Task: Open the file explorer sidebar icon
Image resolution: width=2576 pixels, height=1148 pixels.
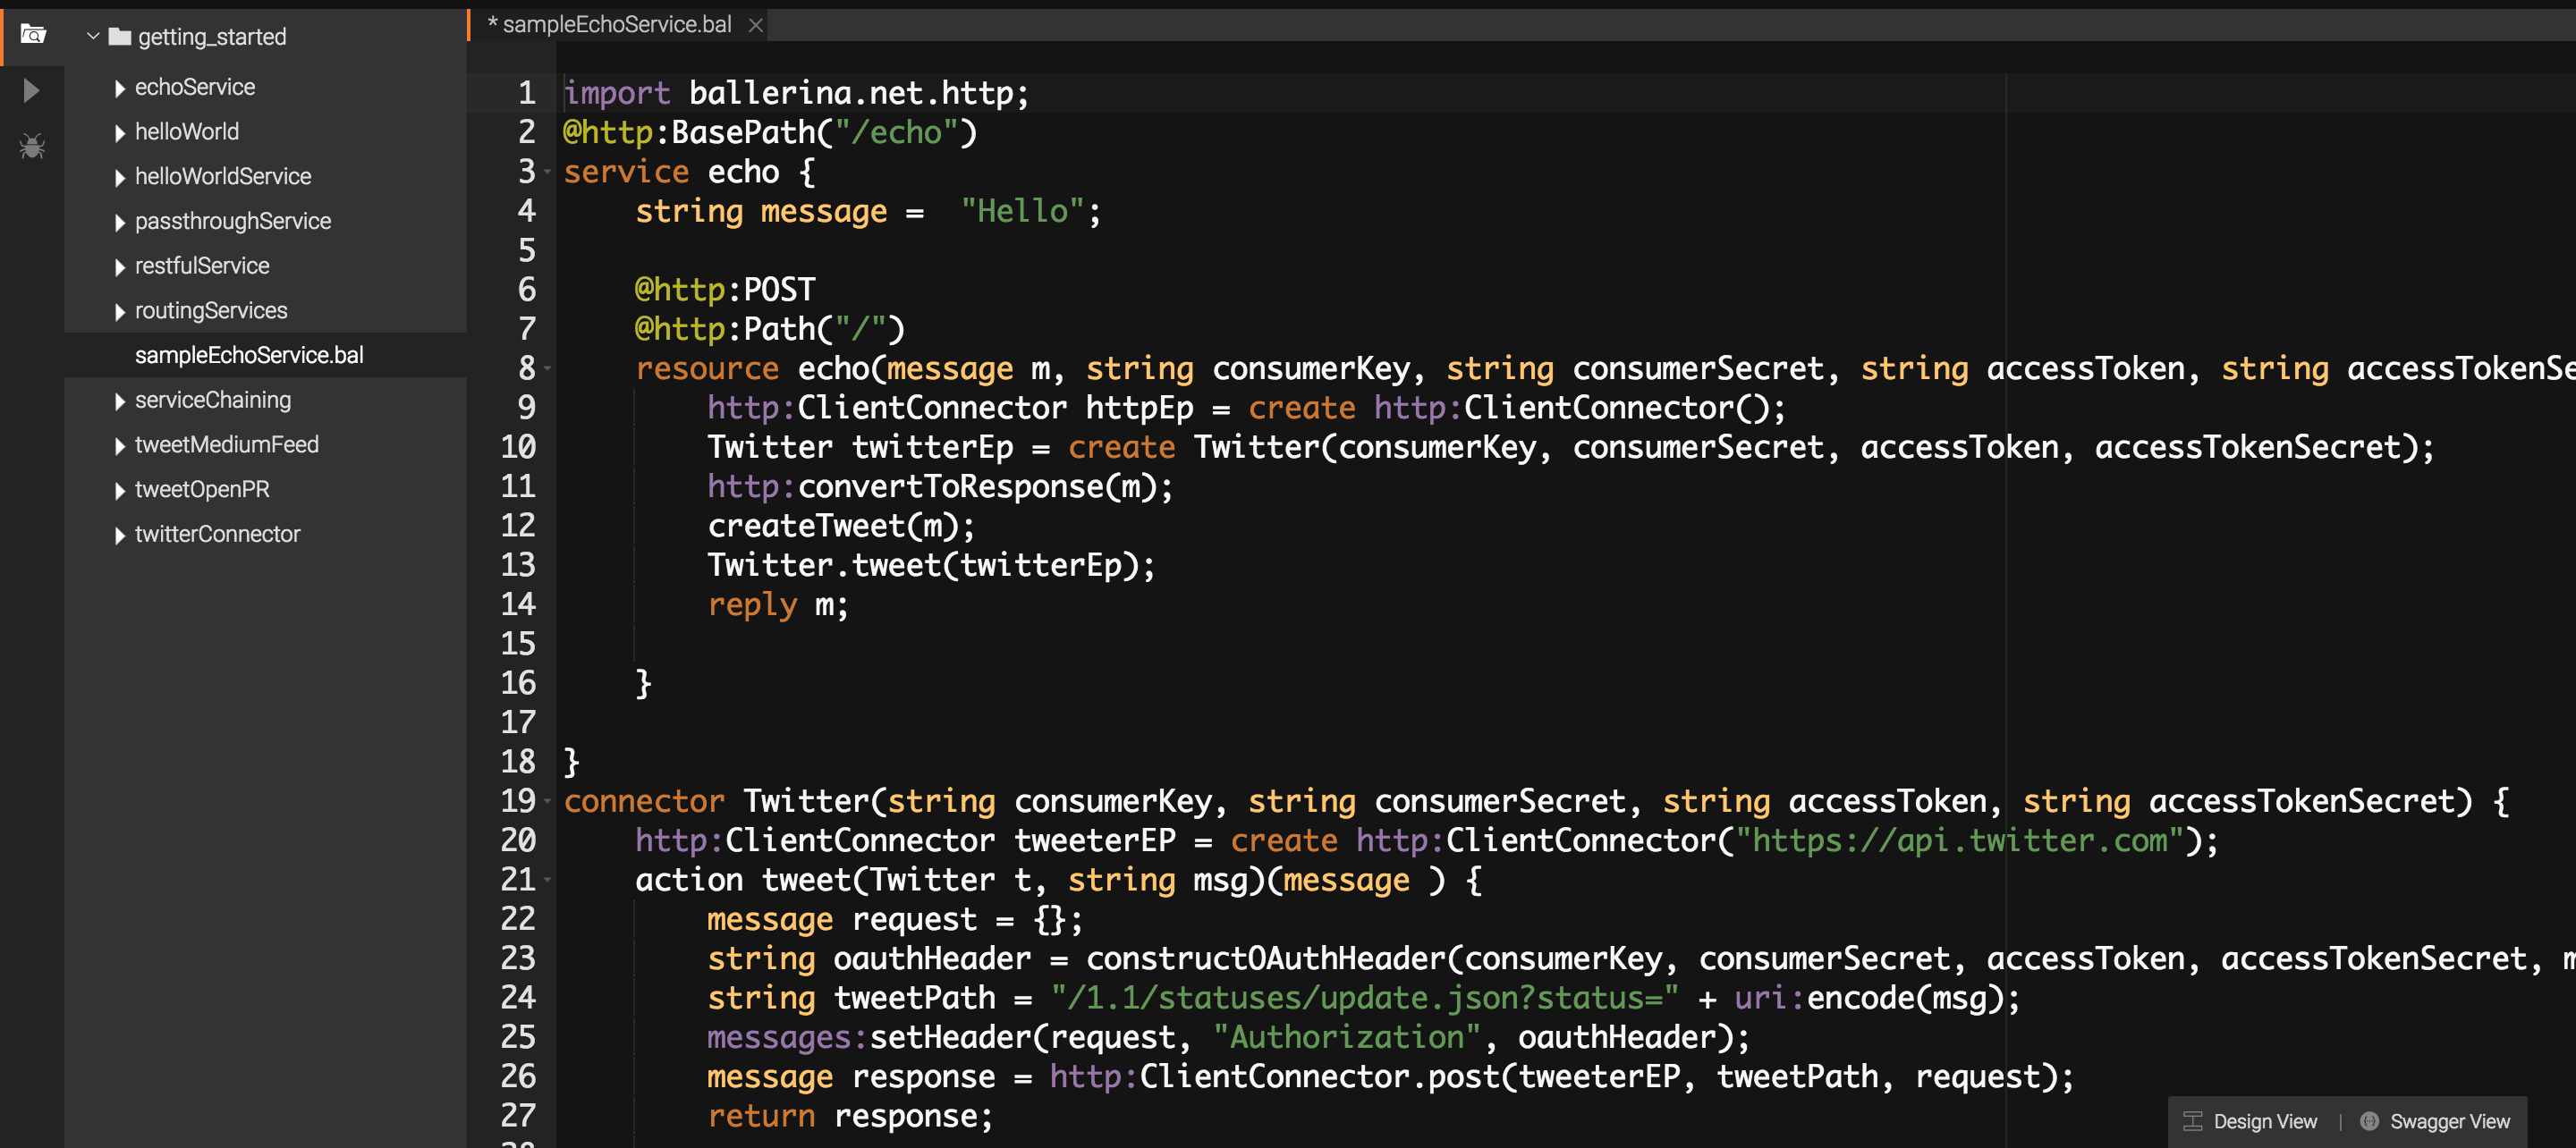Action: pos(33,35)
